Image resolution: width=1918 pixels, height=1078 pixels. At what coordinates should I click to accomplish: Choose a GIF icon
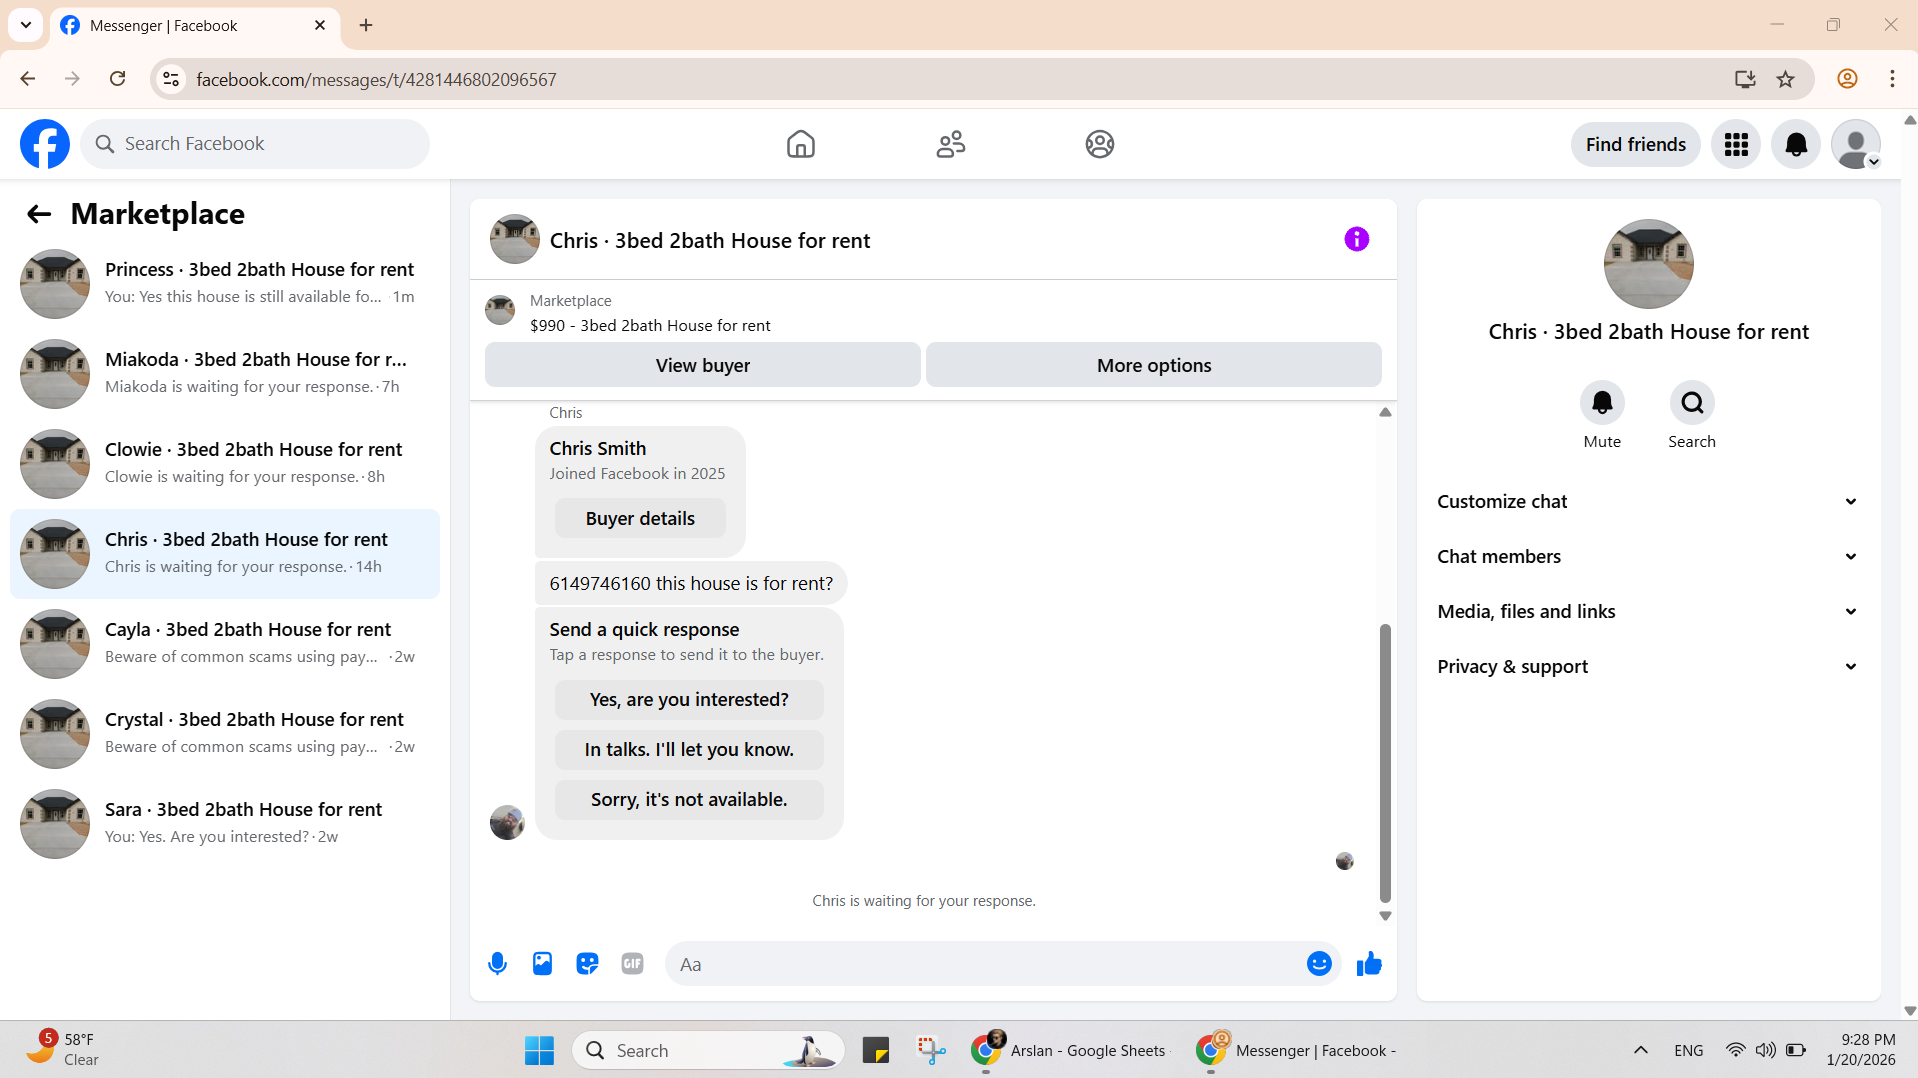632,964
